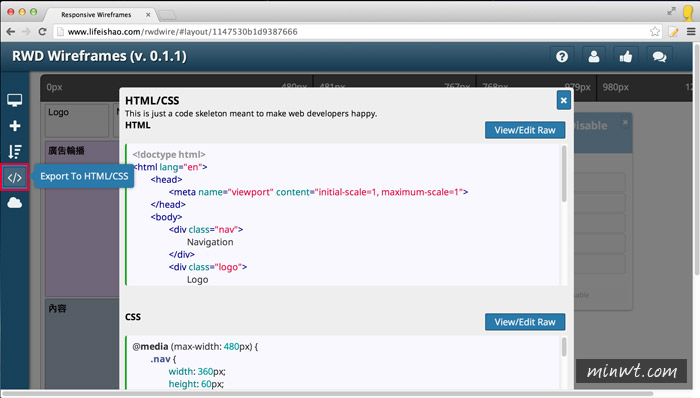Viewport: 700px width, 398px height.
Task: Click the Export To HTML/CSS code icon
Action: pos(15,178)
